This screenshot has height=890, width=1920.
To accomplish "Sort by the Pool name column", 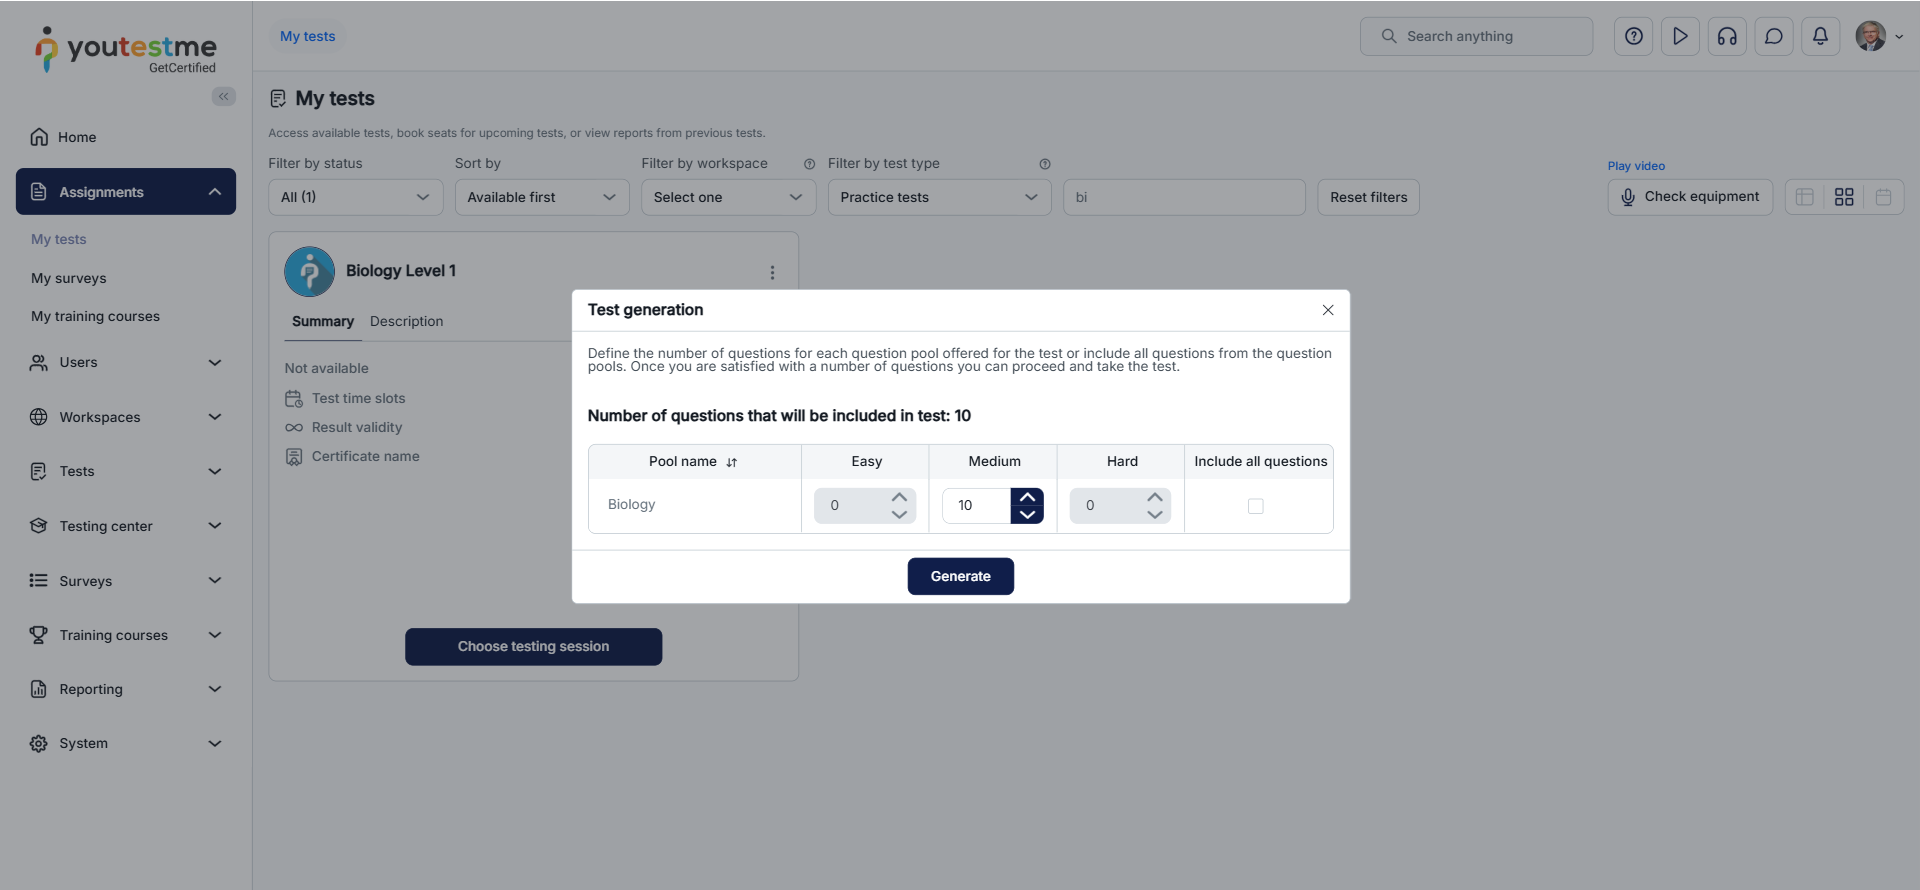I will (693, 461).
